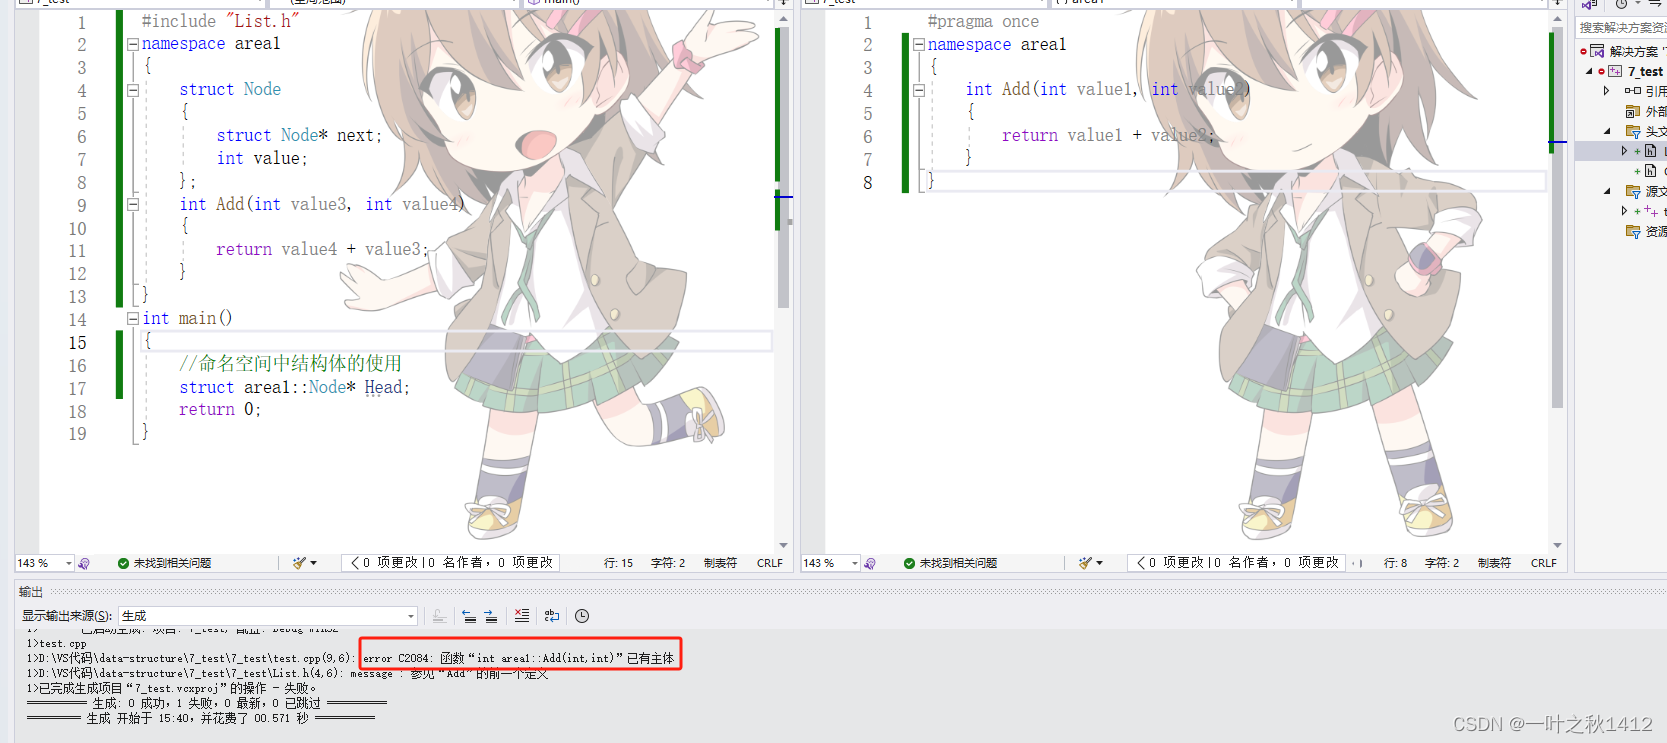
Task: Click the error C2084 message line in Output
Action: point(351,658)
